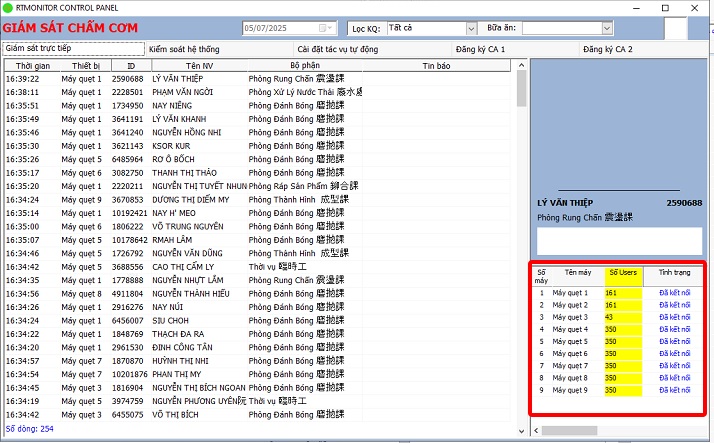Click the RTMONITOR green app icon
This screenshot has width=714, height=443.
[x=8, y=8]
